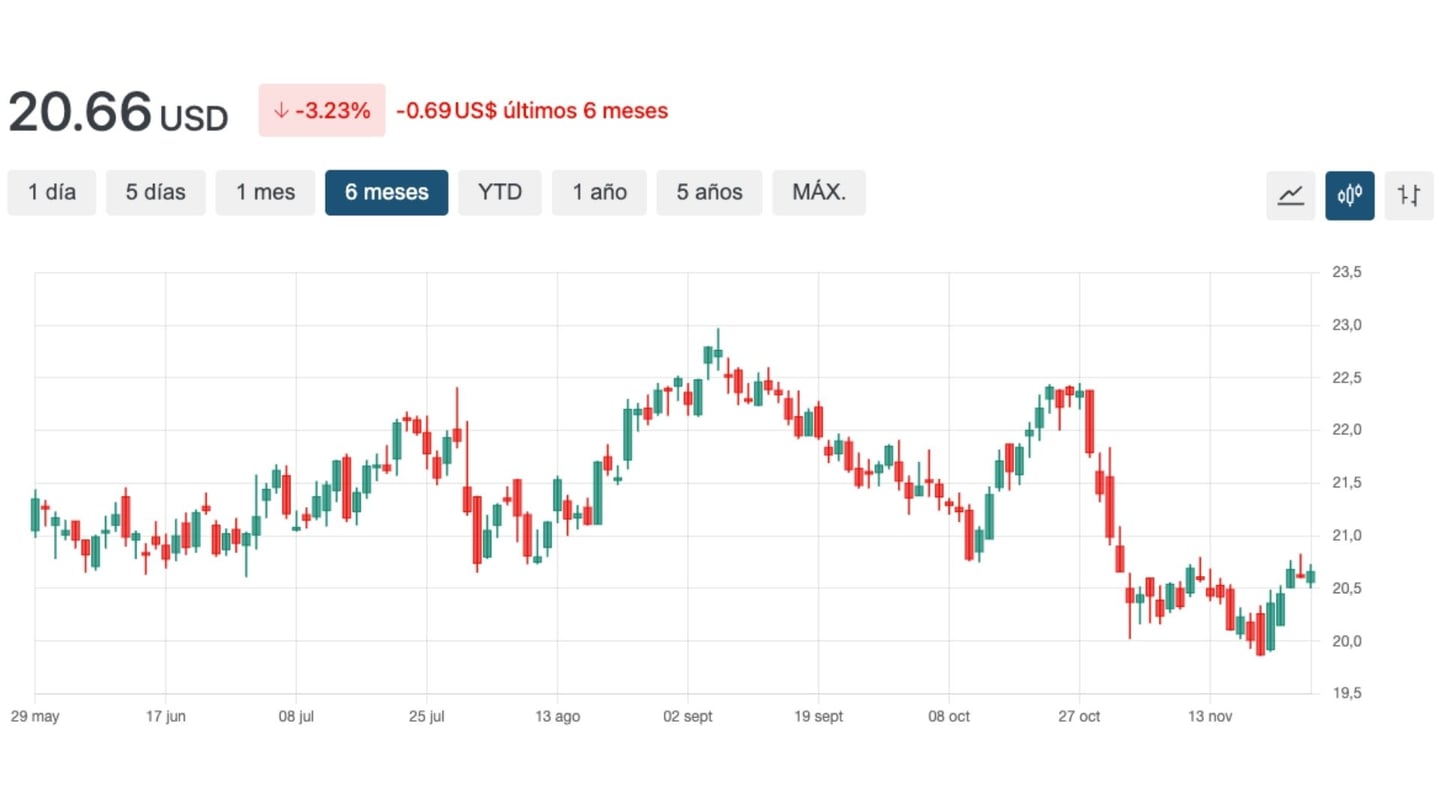Switch to YTD range
Image resolution: width=1440 pixels, height=810 pixels.
[x=499, y=192]
